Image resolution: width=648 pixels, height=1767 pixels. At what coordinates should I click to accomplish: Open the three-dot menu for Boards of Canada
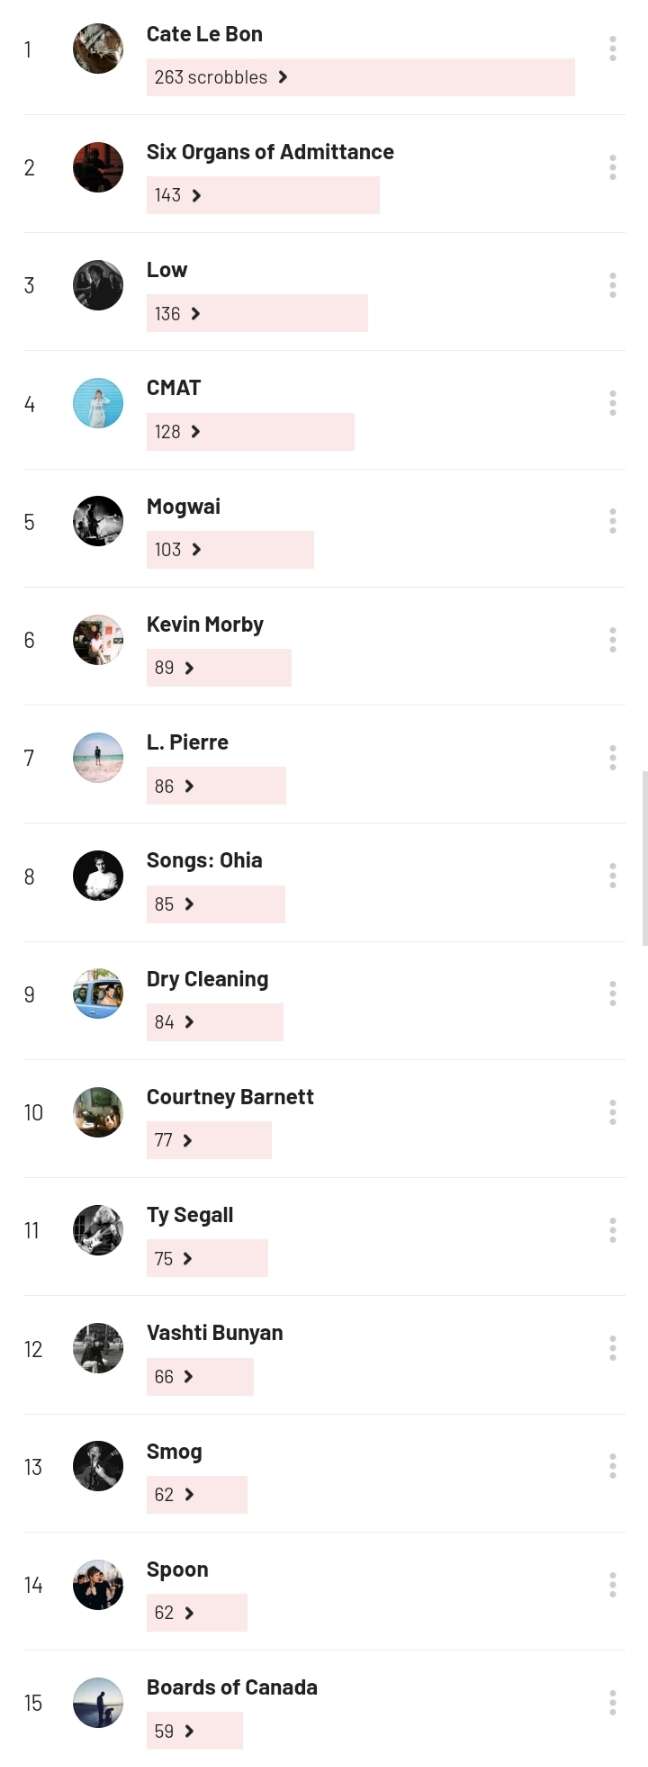click(612, 1702)
